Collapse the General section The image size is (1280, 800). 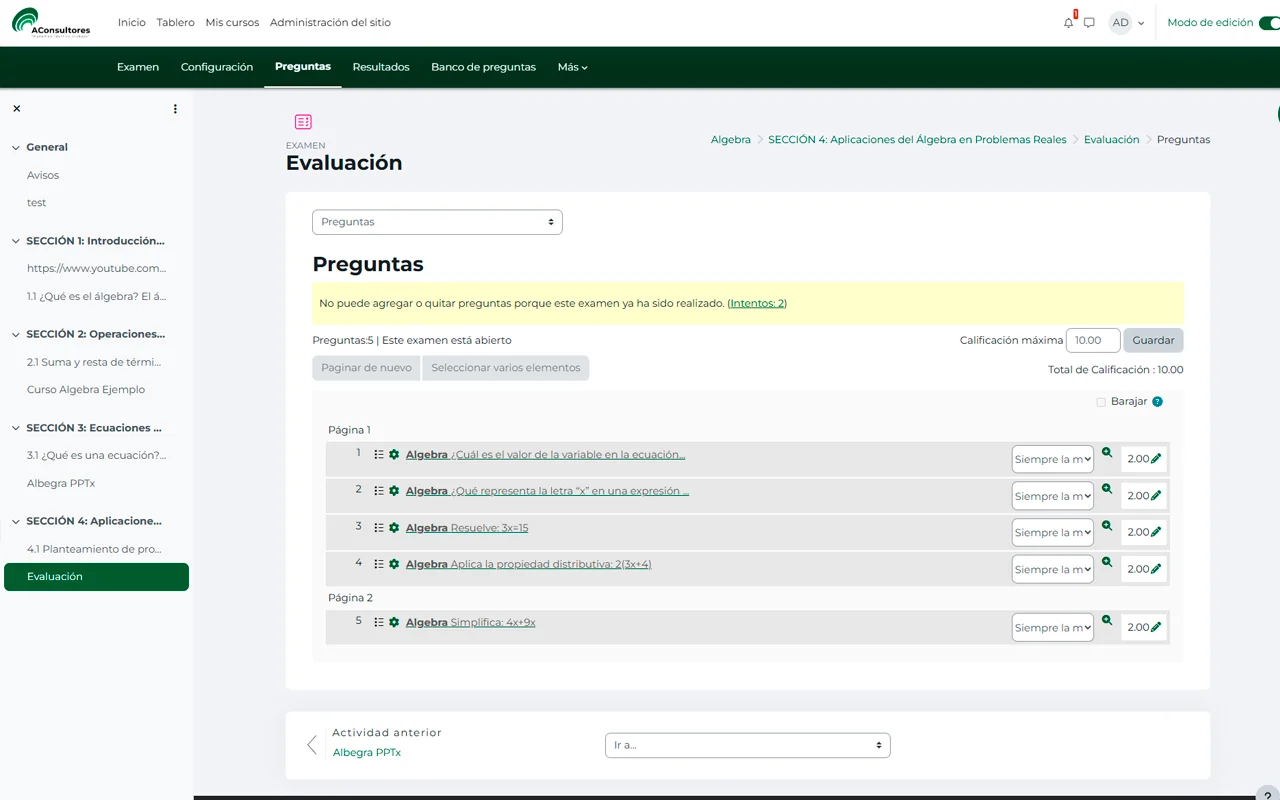point(16,148)
